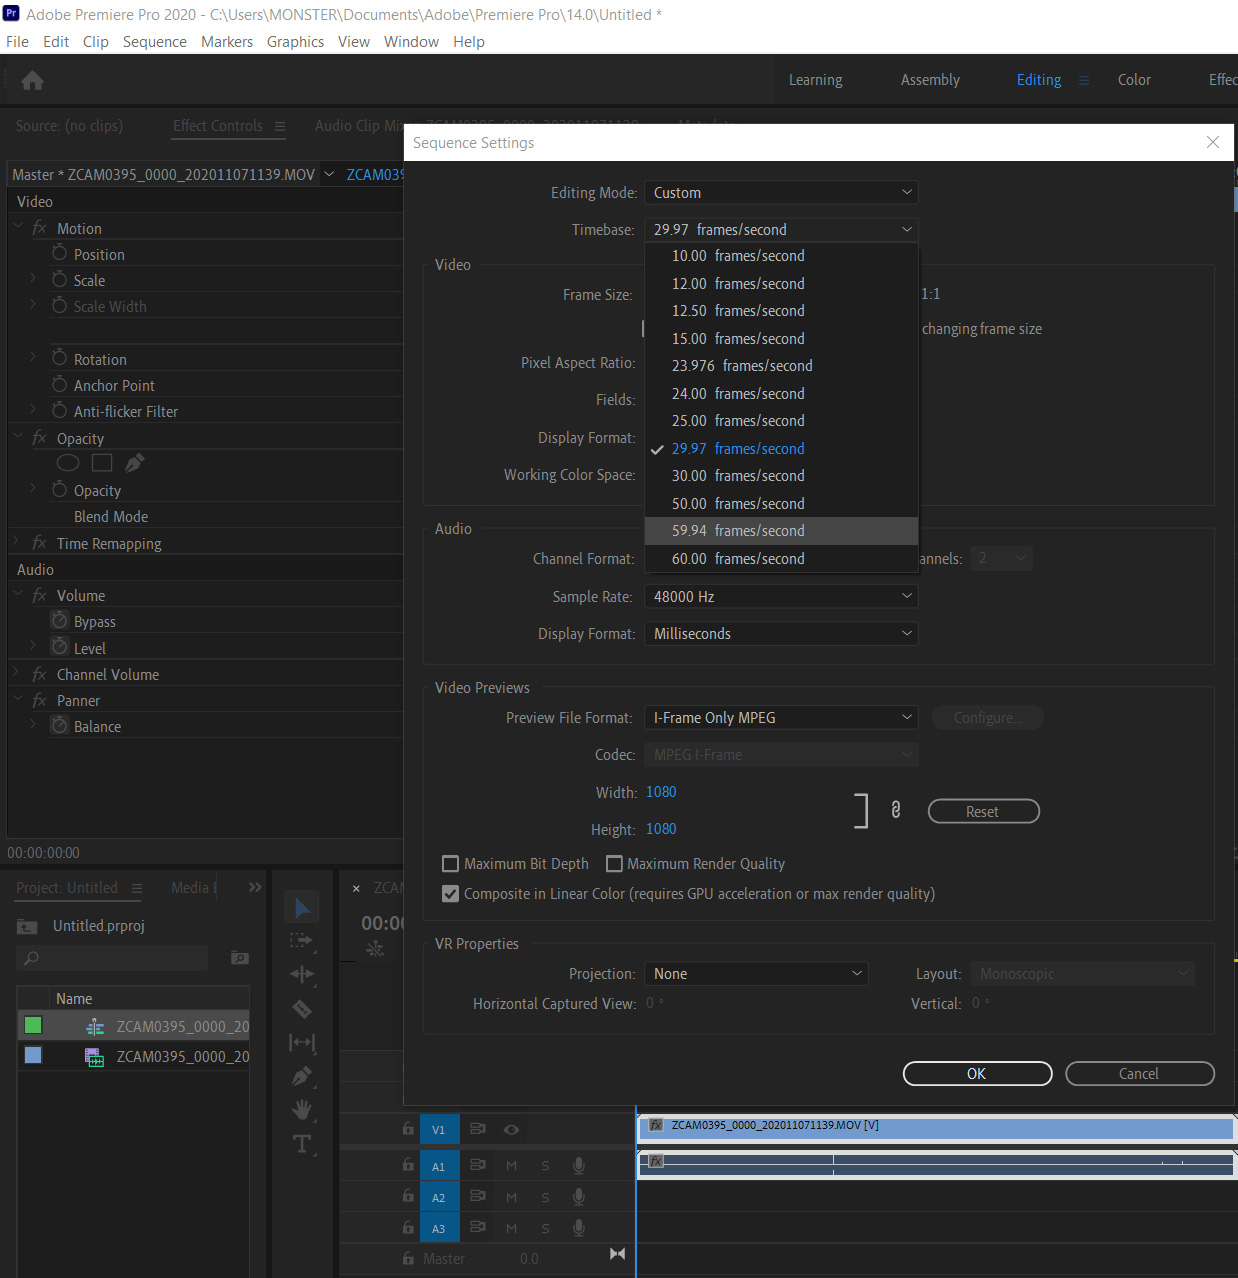The image size is (1238, 1278).
Task: Click the project search field
Action: (x=113, y=958)
